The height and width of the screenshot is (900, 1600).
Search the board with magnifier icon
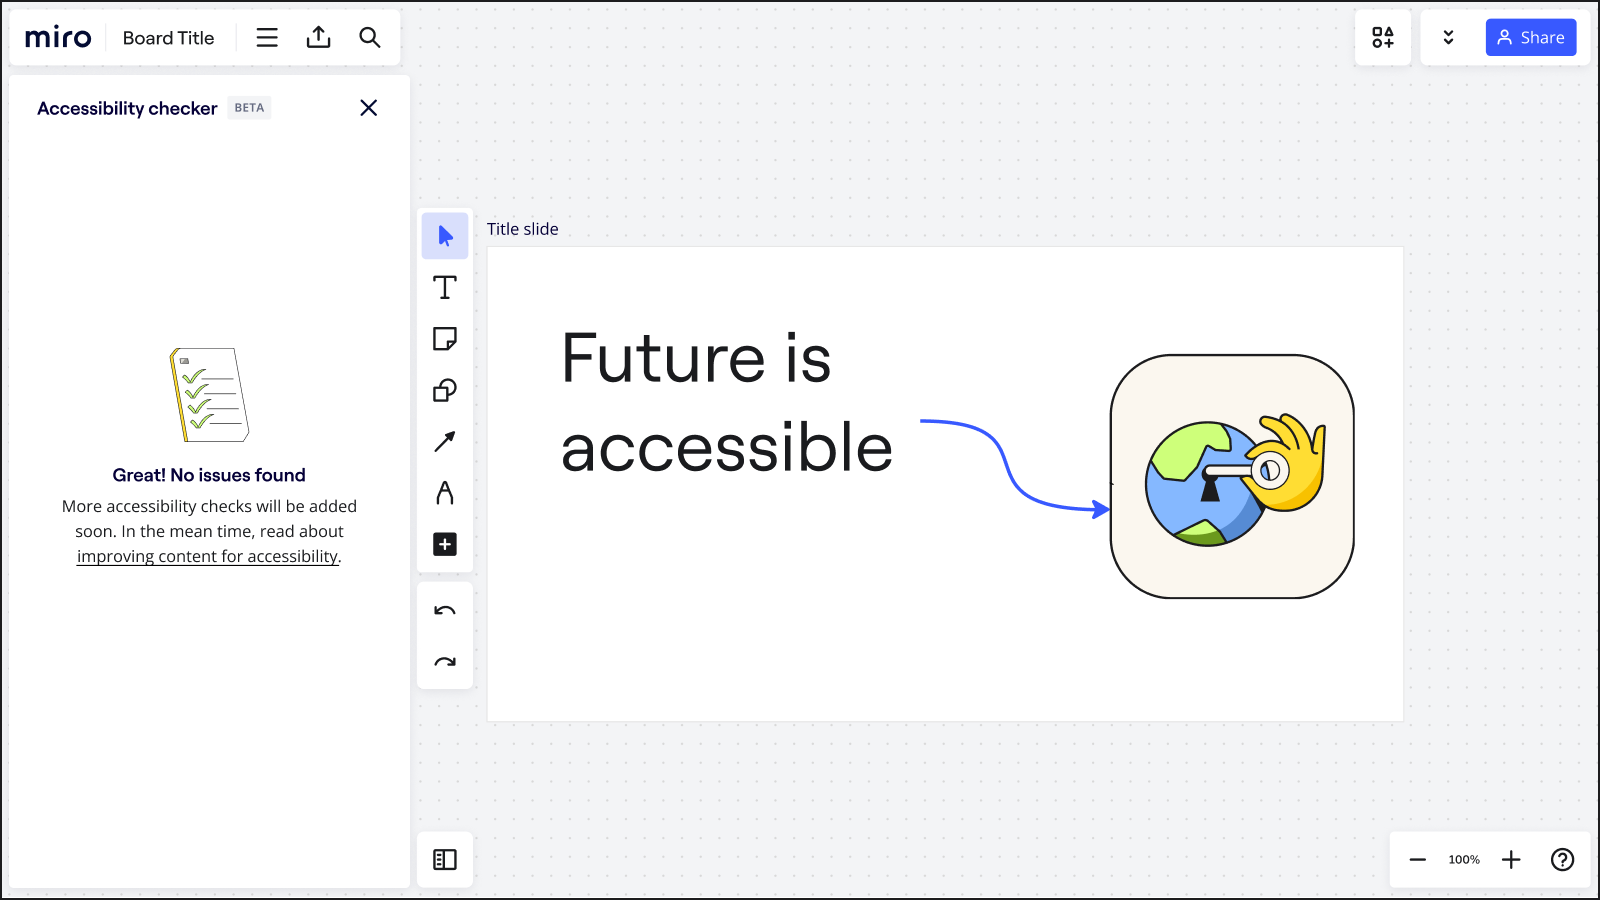coord(370,38)
